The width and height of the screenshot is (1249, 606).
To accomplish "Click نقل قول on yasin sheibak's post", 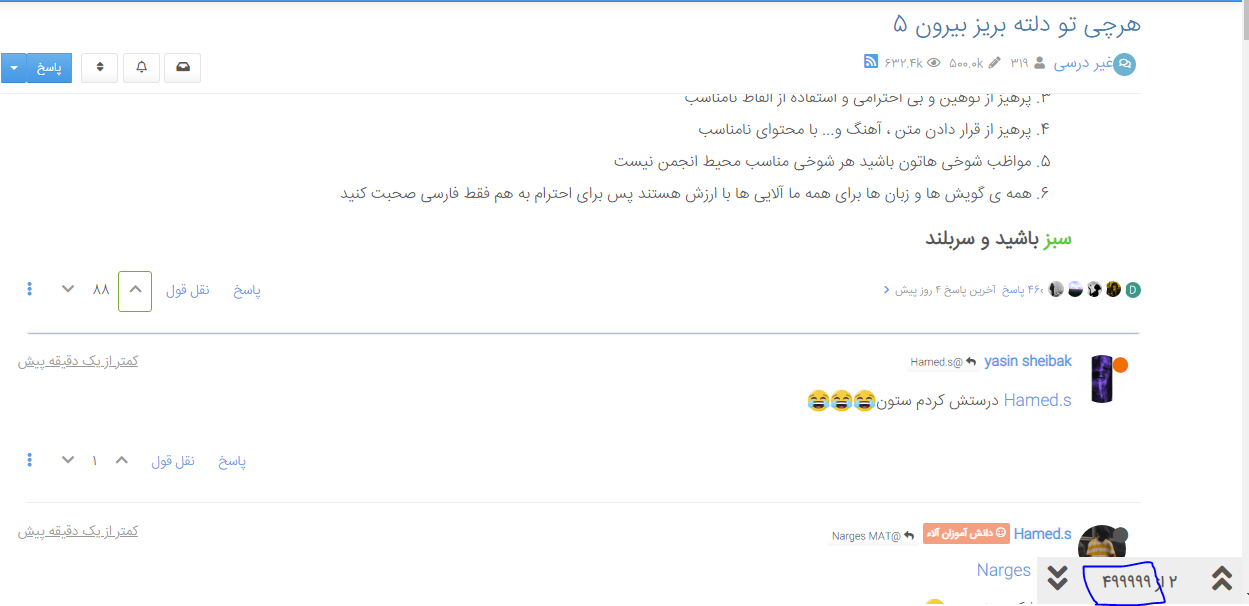I will [x=173, y=462].
